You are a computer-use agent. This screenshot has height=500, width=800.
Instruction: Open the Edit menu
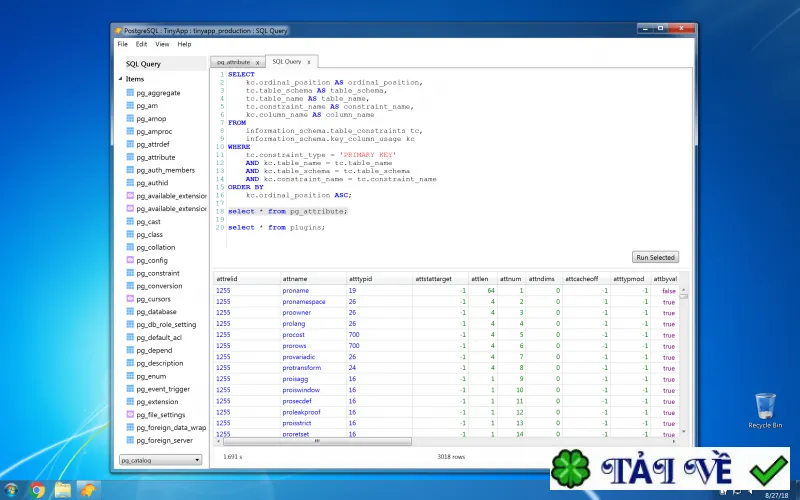[x=141, y=44]
